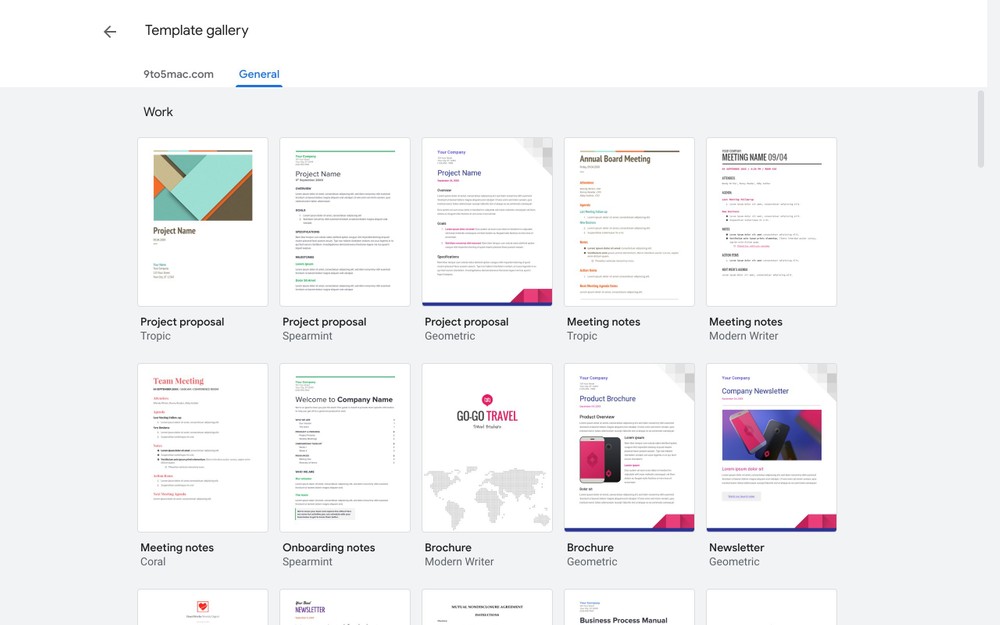Open the Mutual Nondisclosure Agreement thumbnail
The width and height of the screenshot is (1000, 625).
point(487,607)
